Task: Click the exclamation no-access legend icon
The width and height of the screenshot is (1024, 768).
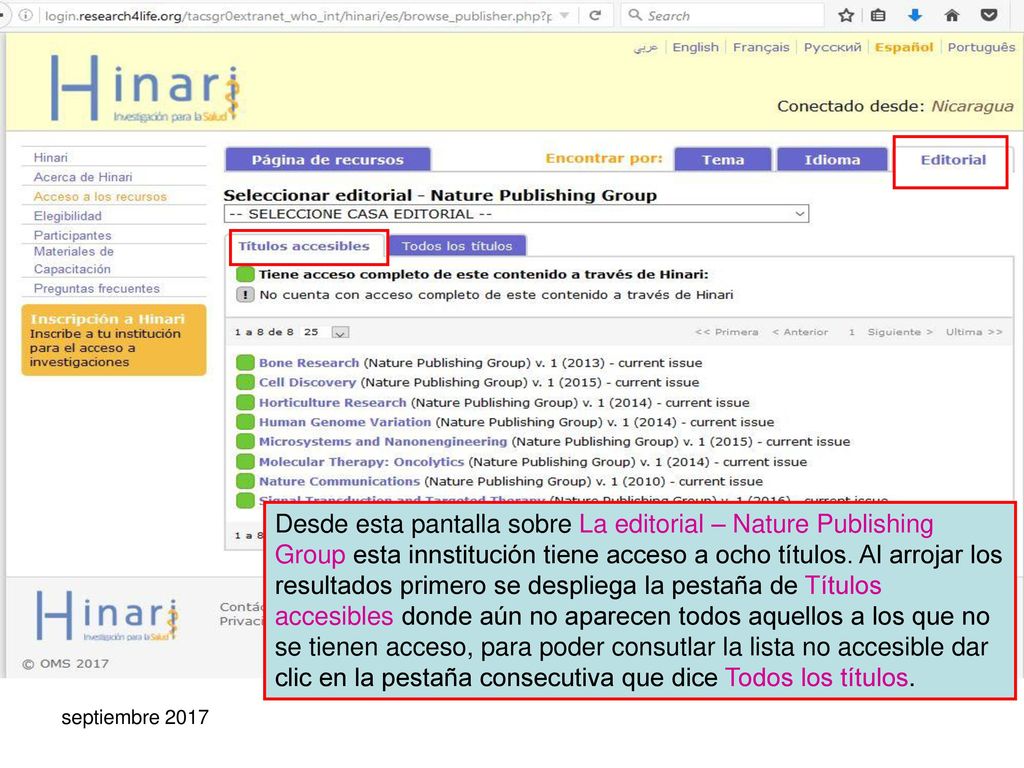Action: [x=245, y=295]
